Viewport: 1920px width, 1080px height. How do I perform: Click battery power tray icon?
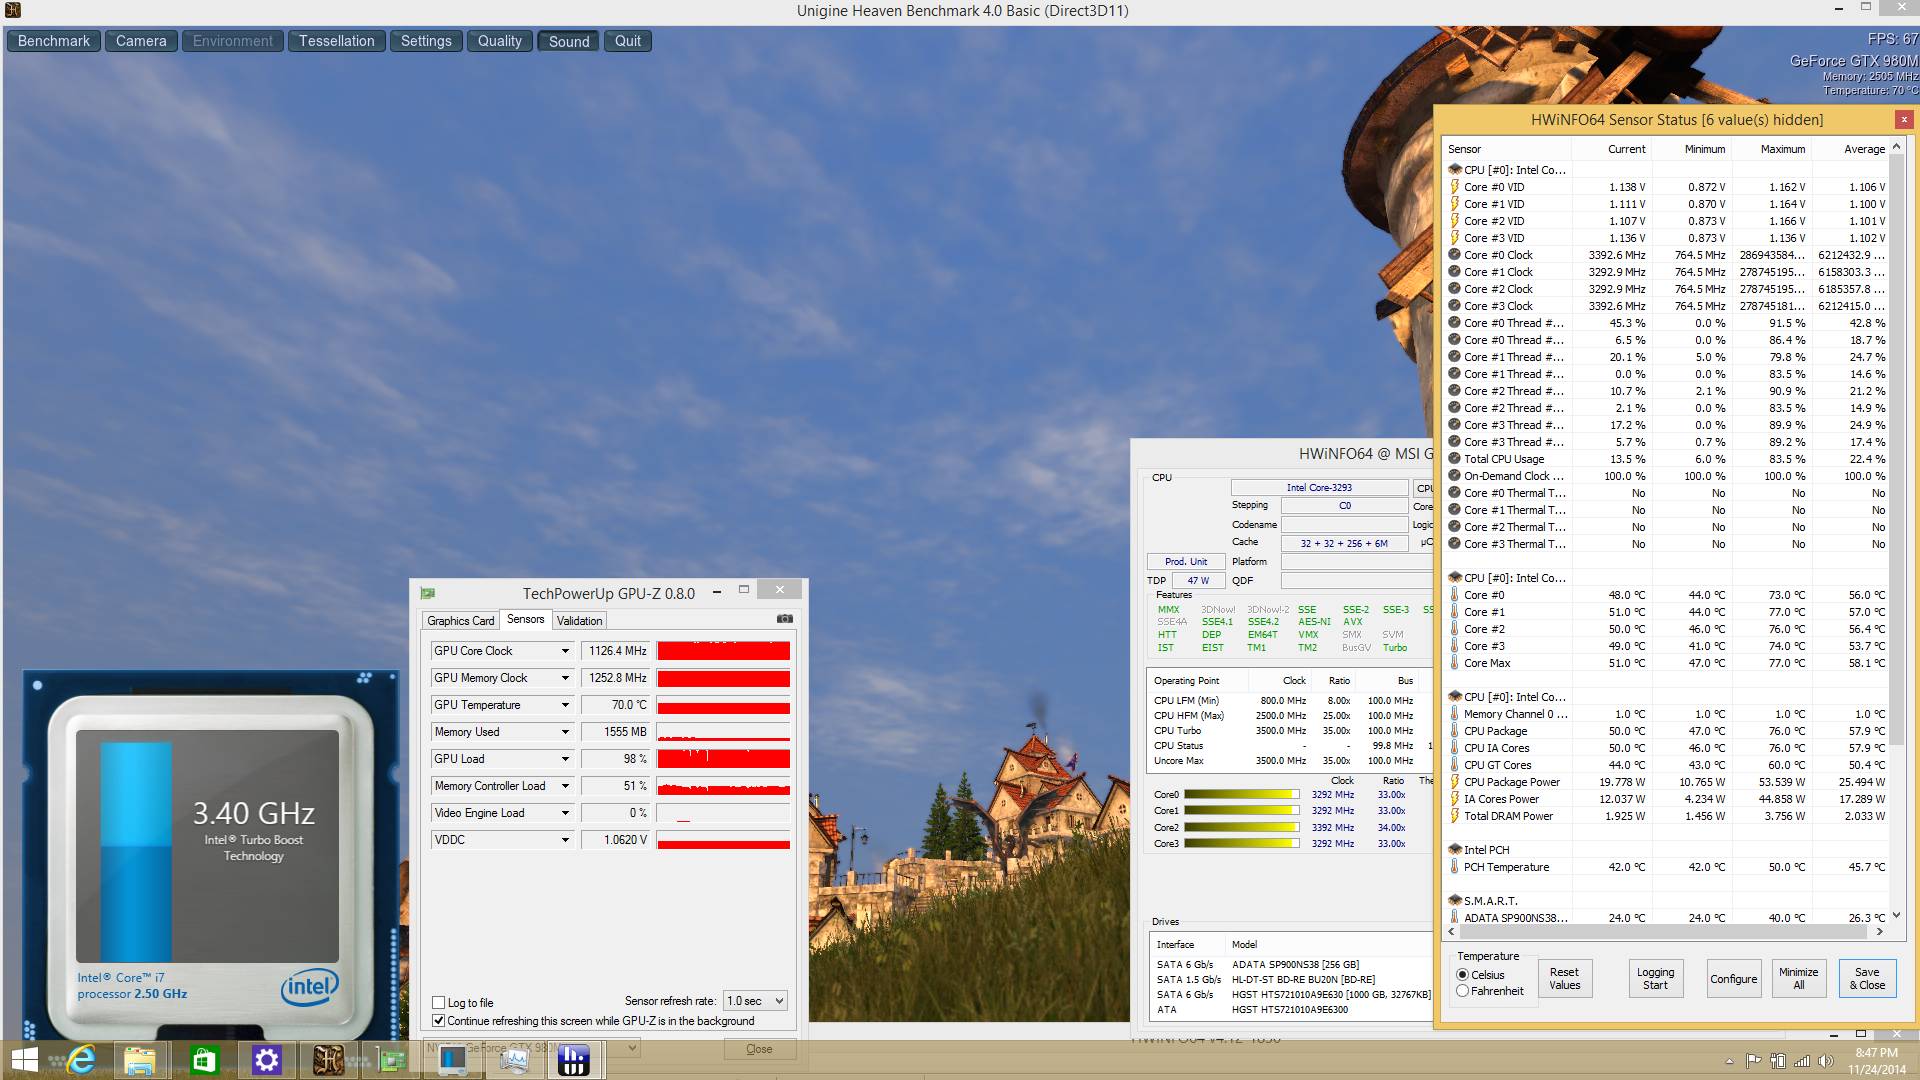pos(1778,1061)
